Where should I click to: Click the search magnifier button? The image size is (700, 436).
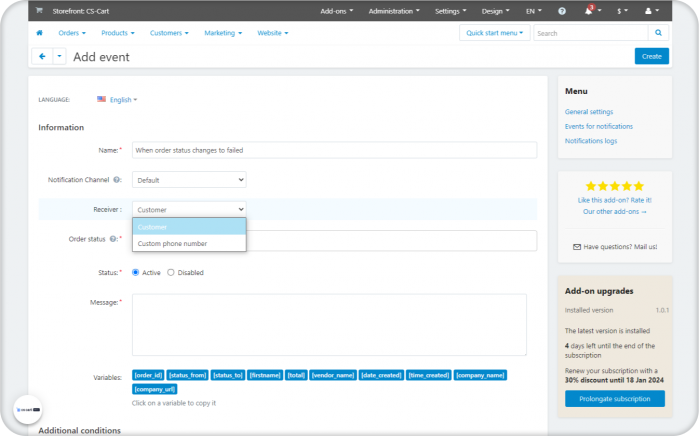pos(658,33)
